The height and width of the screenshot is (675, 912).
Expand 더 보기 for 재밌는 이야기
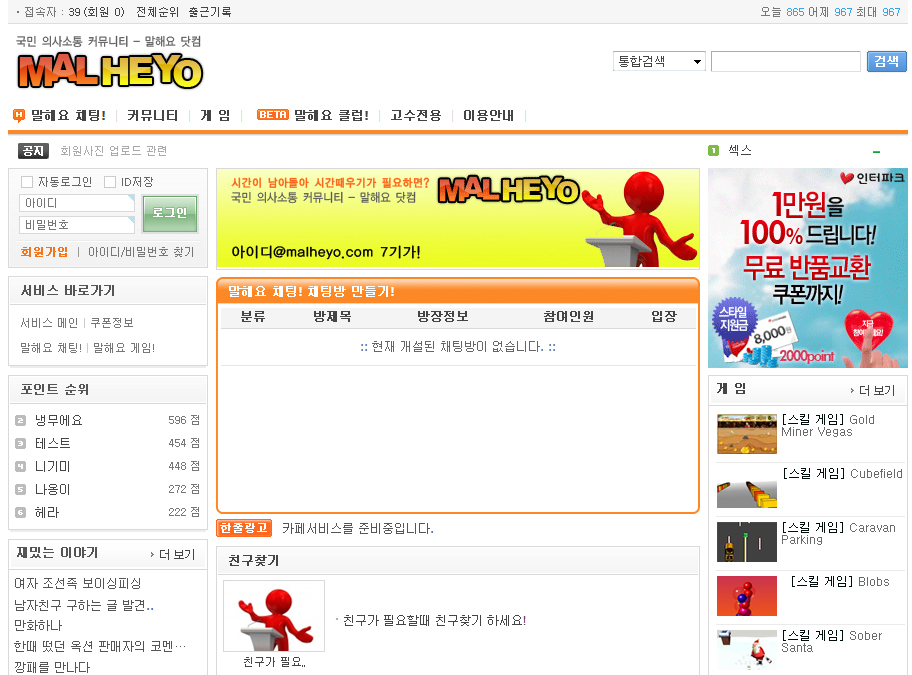[172, 554]
